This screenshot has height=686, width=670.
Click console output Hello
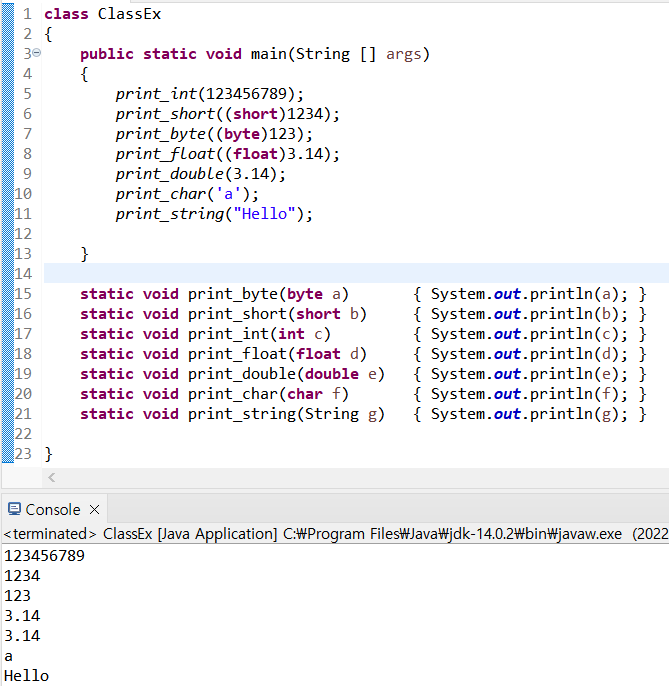tap(26, 676)
